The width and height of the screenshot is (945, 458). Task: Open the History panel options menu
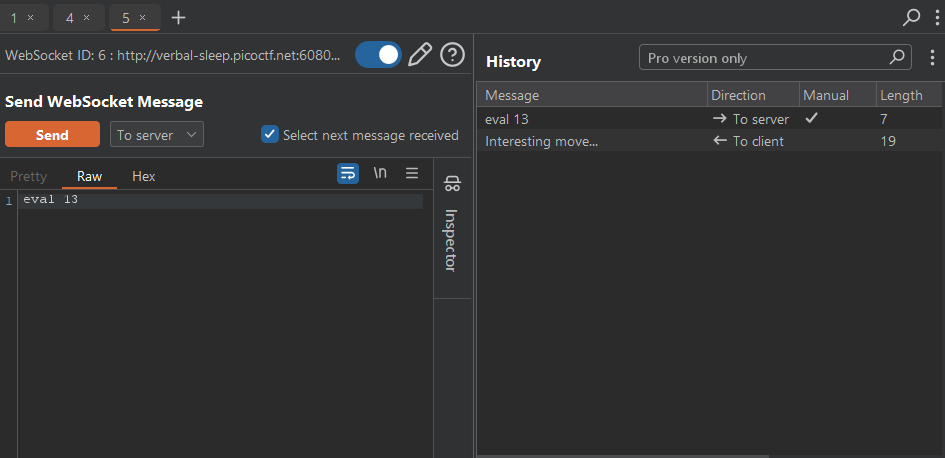point(932,58)
